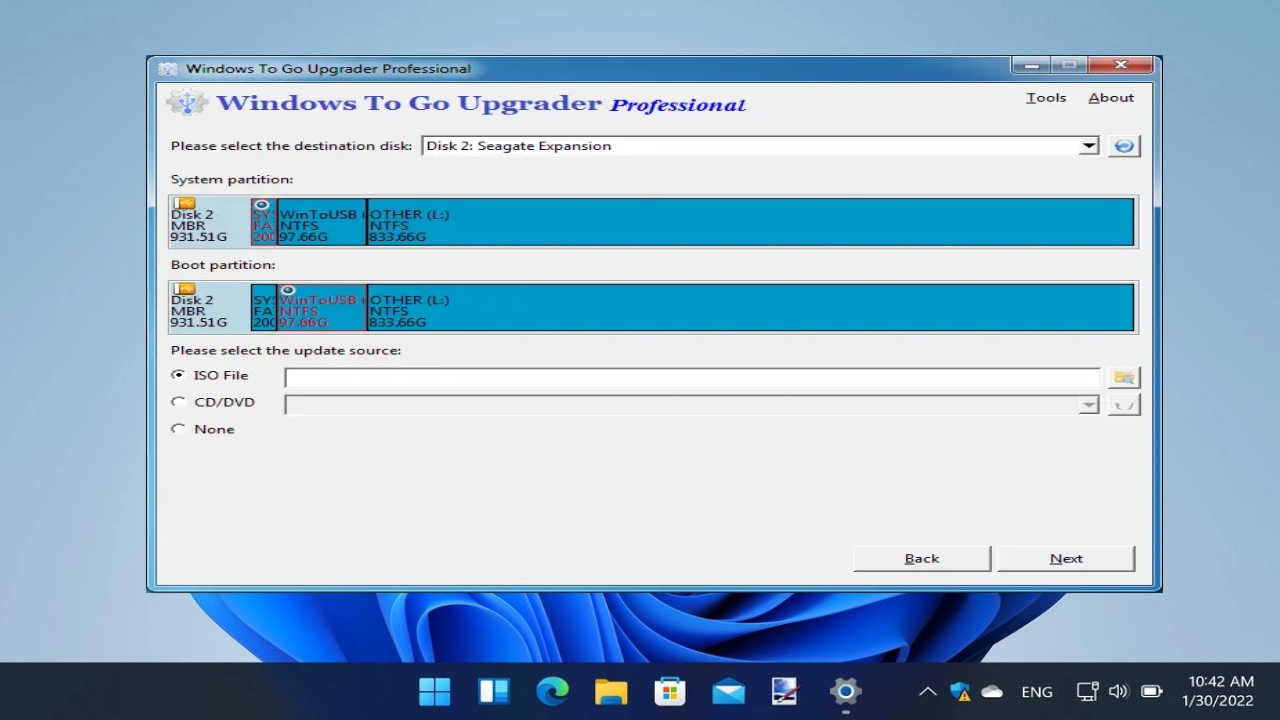Select WinToUSB partition in the System partition row
This screenshot has width=1280, height=720.
click(x=321, y=222)
